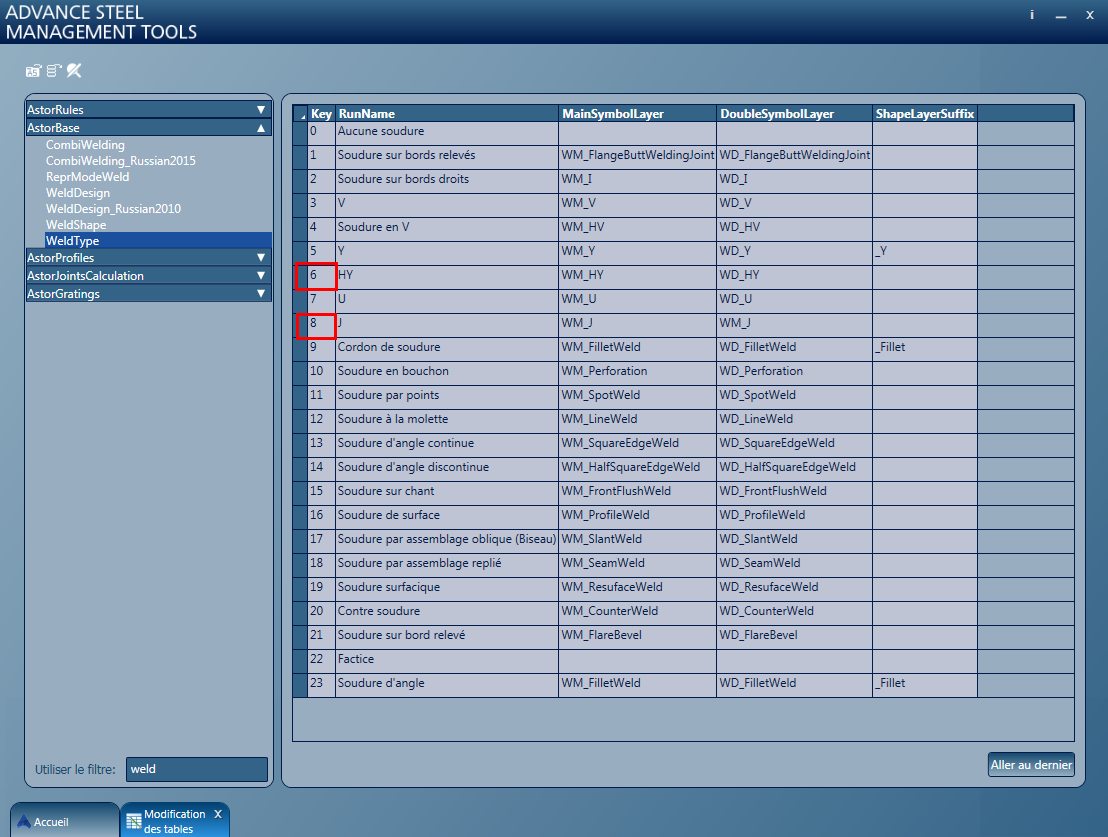This screenshot has width=1108, height=837.
Task: Click the select-all corner of the table
Action: click(x=300, y=114)
